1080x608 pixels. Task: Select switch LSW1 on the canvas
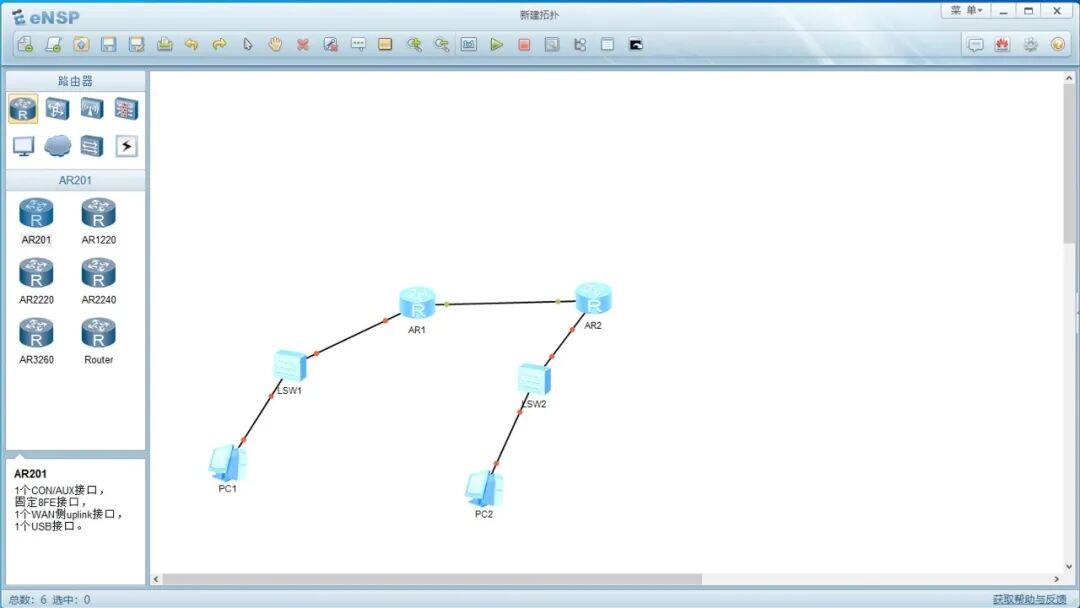pos(289,366)
